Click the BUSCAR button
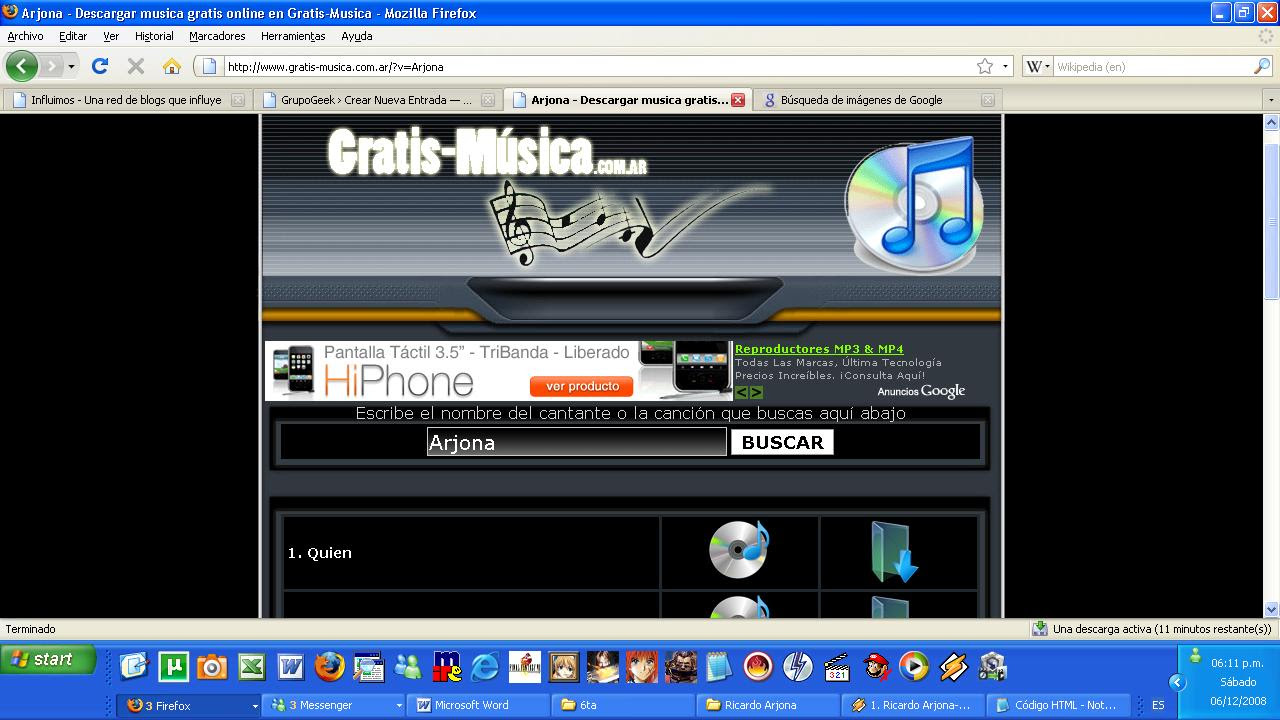1280x720 pixels. (782, 442)
